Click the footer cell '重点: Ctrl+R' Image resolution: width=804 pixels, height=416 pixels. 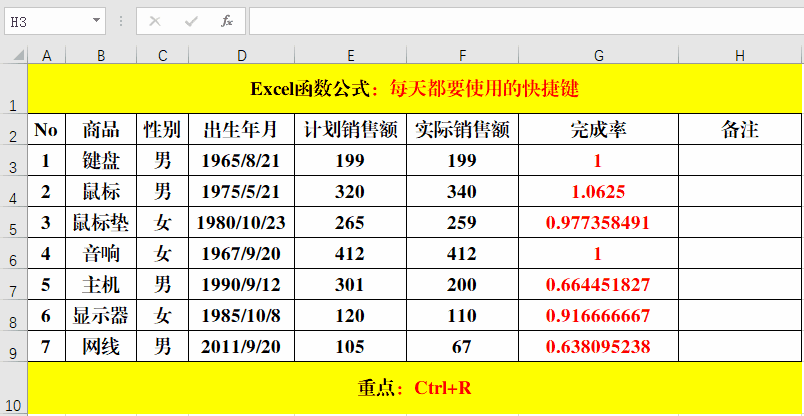tap(414, 388)
